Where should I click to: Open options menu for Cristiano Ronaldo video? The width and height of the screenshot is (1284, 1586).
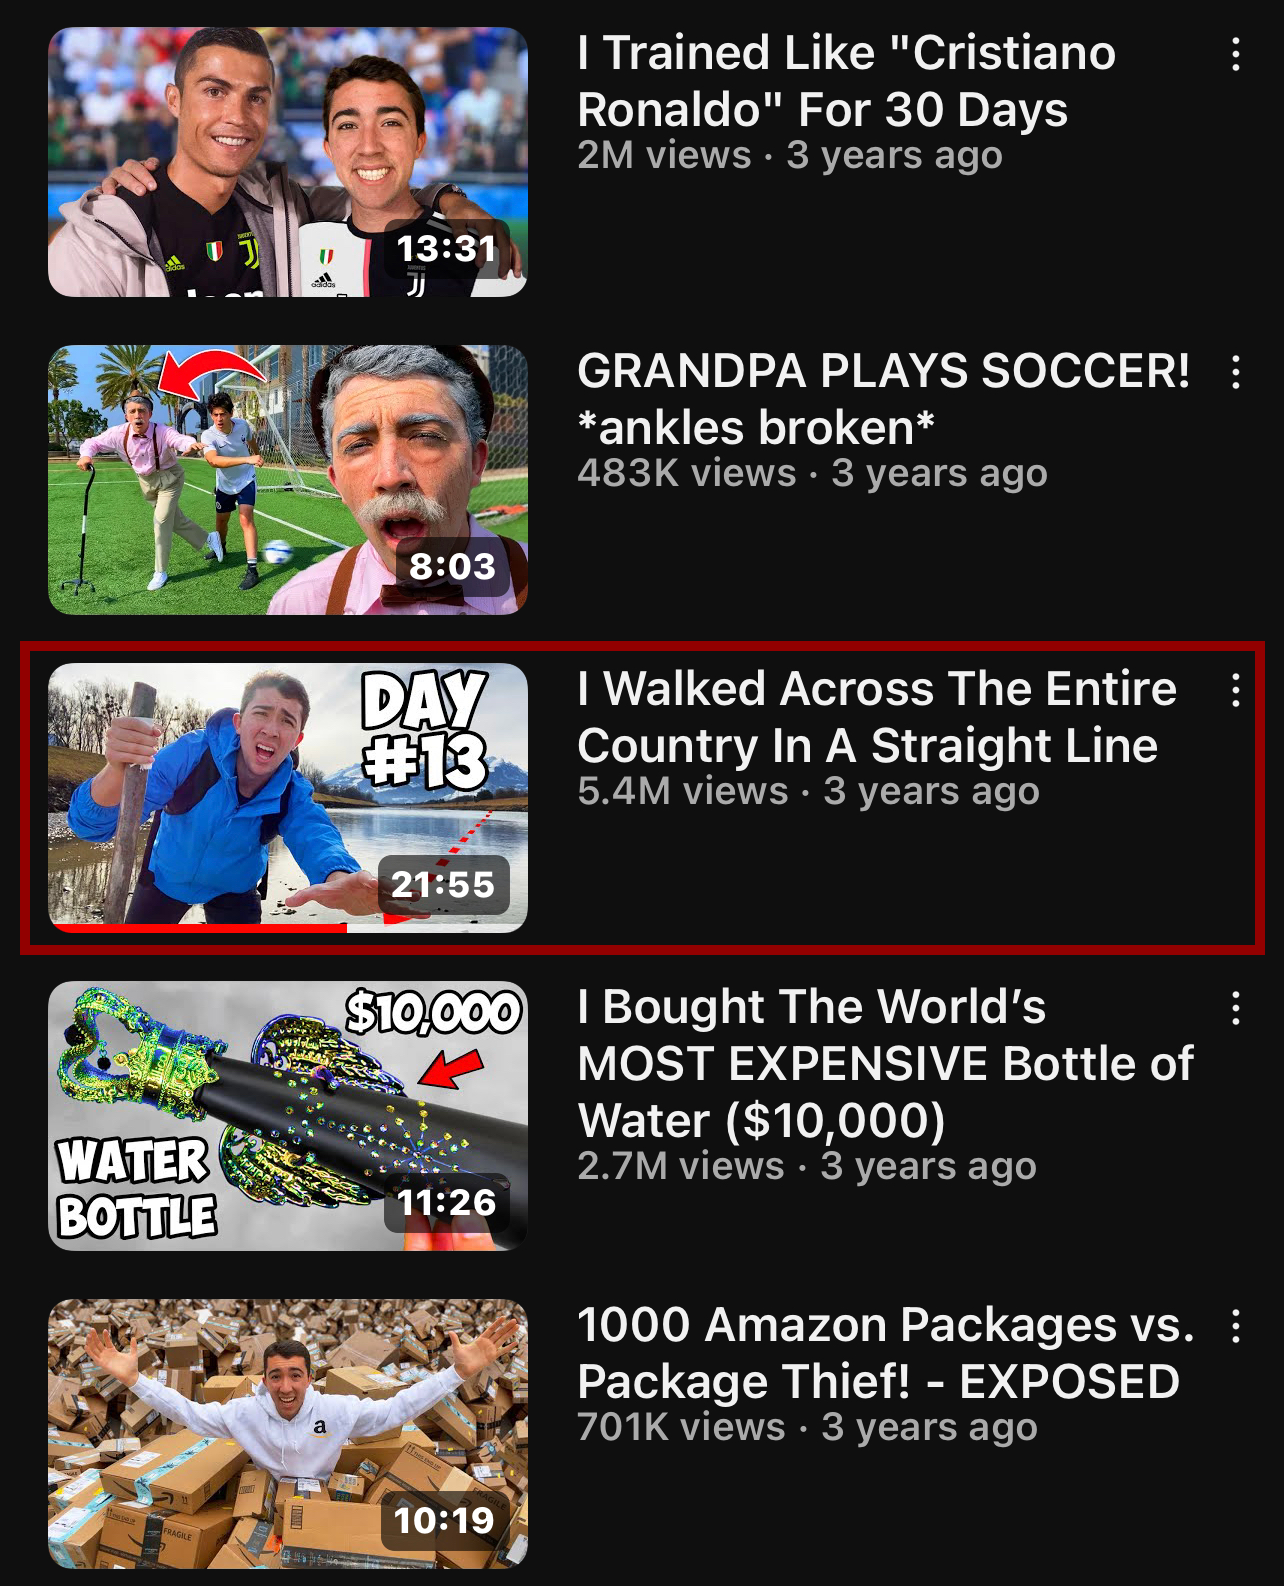[x=1236, y=54]
